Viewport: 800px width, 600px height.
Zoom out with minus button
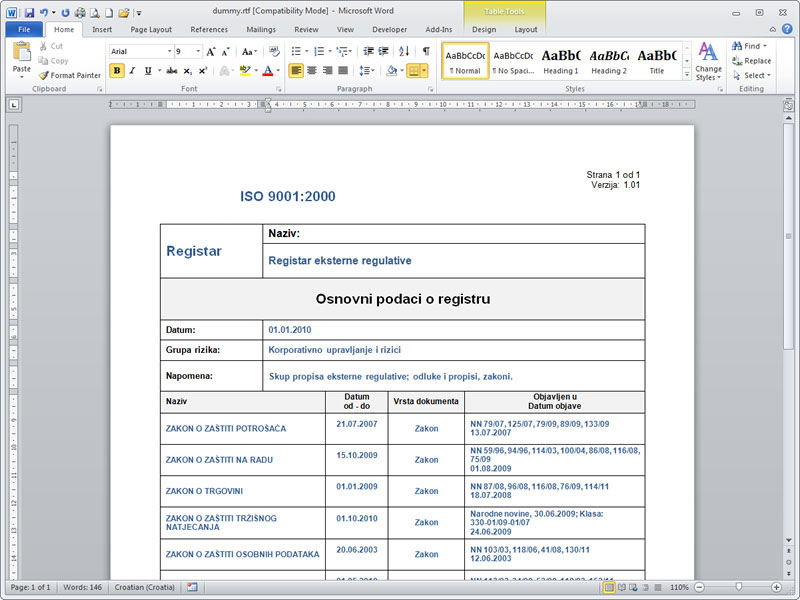699,587
